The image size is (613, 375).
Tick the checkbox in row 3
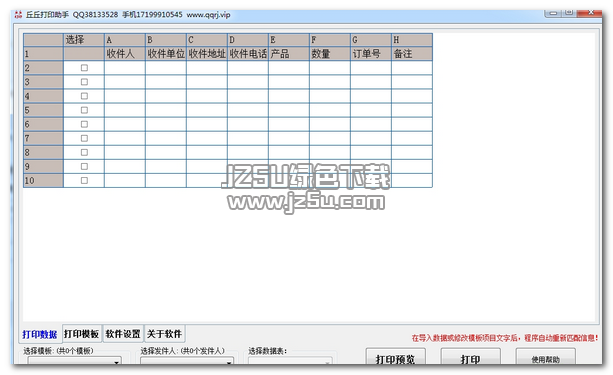pos(84,82)
